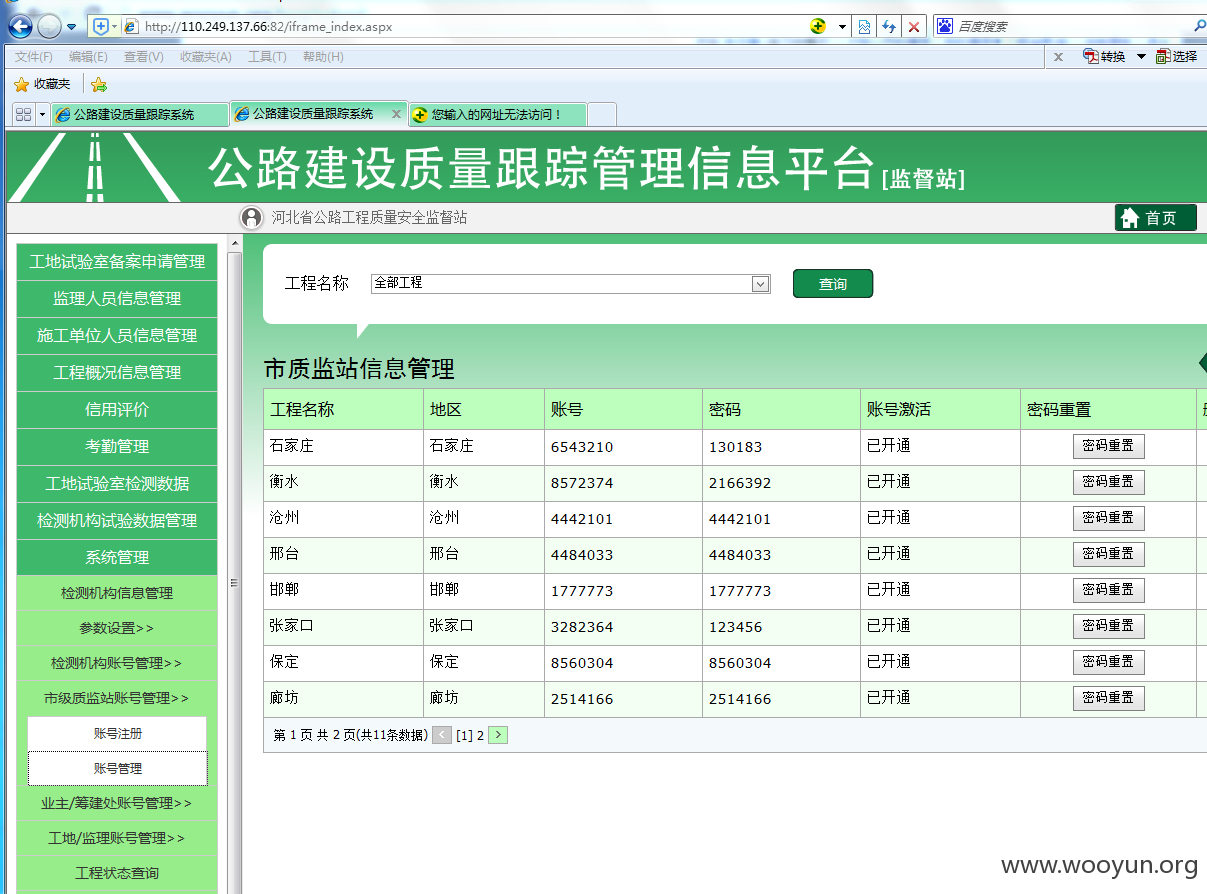Open the recent pages history dropdown arrow
Viewport: 1207px width, 894px height.
click(x=71, y=27)
